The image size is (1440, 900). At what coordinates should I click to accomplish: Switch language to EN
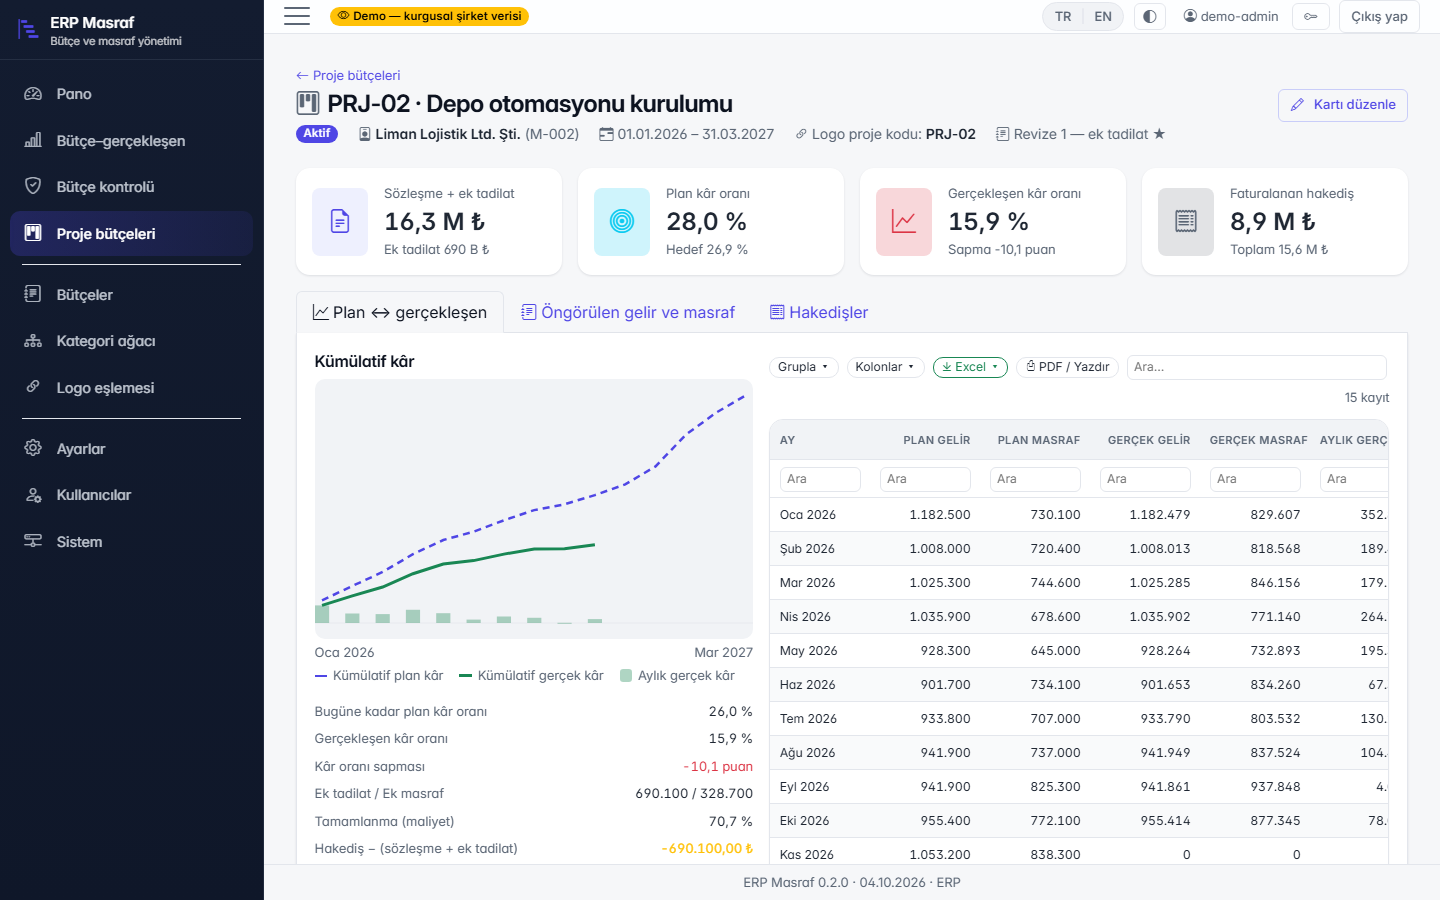[1103, 16]
